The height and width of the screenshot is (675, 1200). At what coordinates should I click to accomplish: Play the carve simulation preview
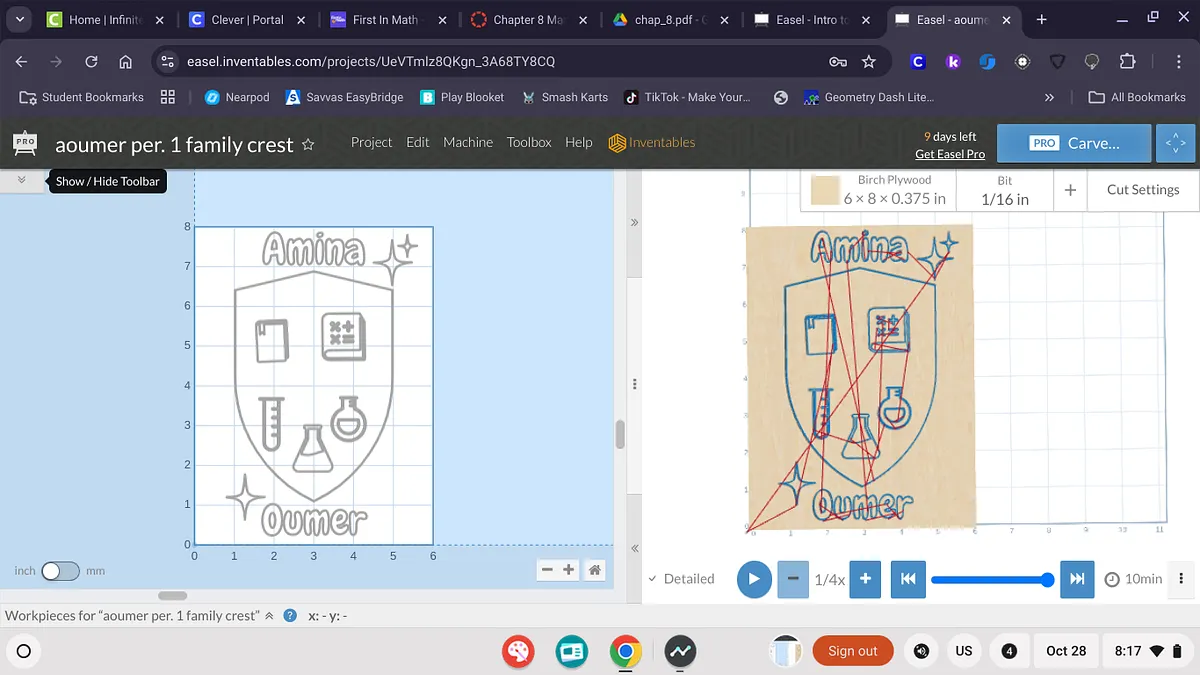(x=754, y=579)
